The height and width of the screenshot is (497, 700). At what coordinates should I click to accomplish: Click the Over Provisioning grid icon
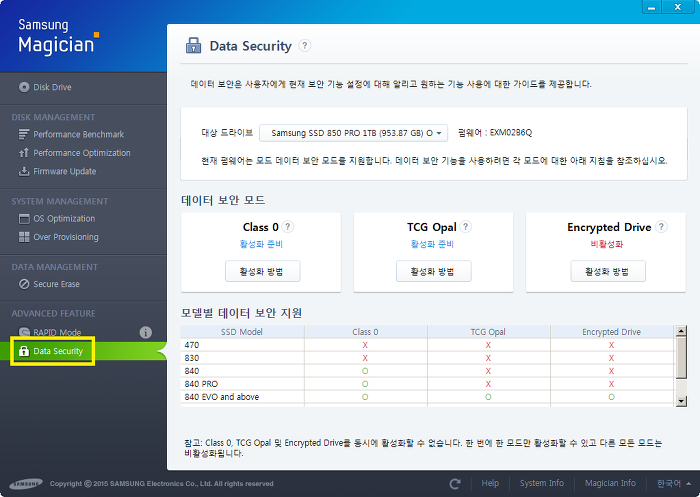click(24, 237)
